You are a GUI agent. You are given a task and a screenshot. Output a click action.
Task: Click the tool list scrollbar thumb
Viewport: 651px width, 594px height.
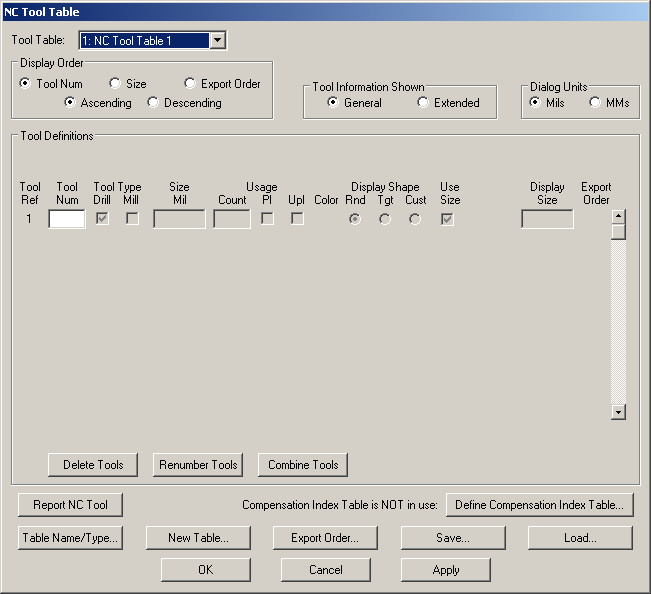pos(618,232)
